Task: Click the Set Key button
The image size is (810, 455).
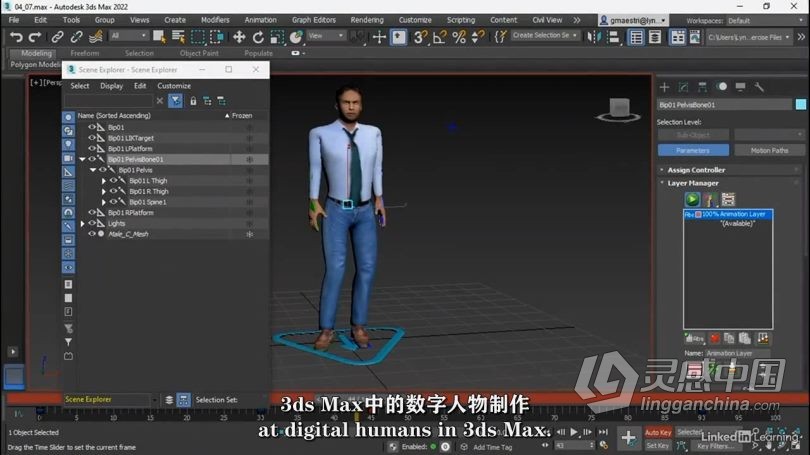Action: point(658,445)
